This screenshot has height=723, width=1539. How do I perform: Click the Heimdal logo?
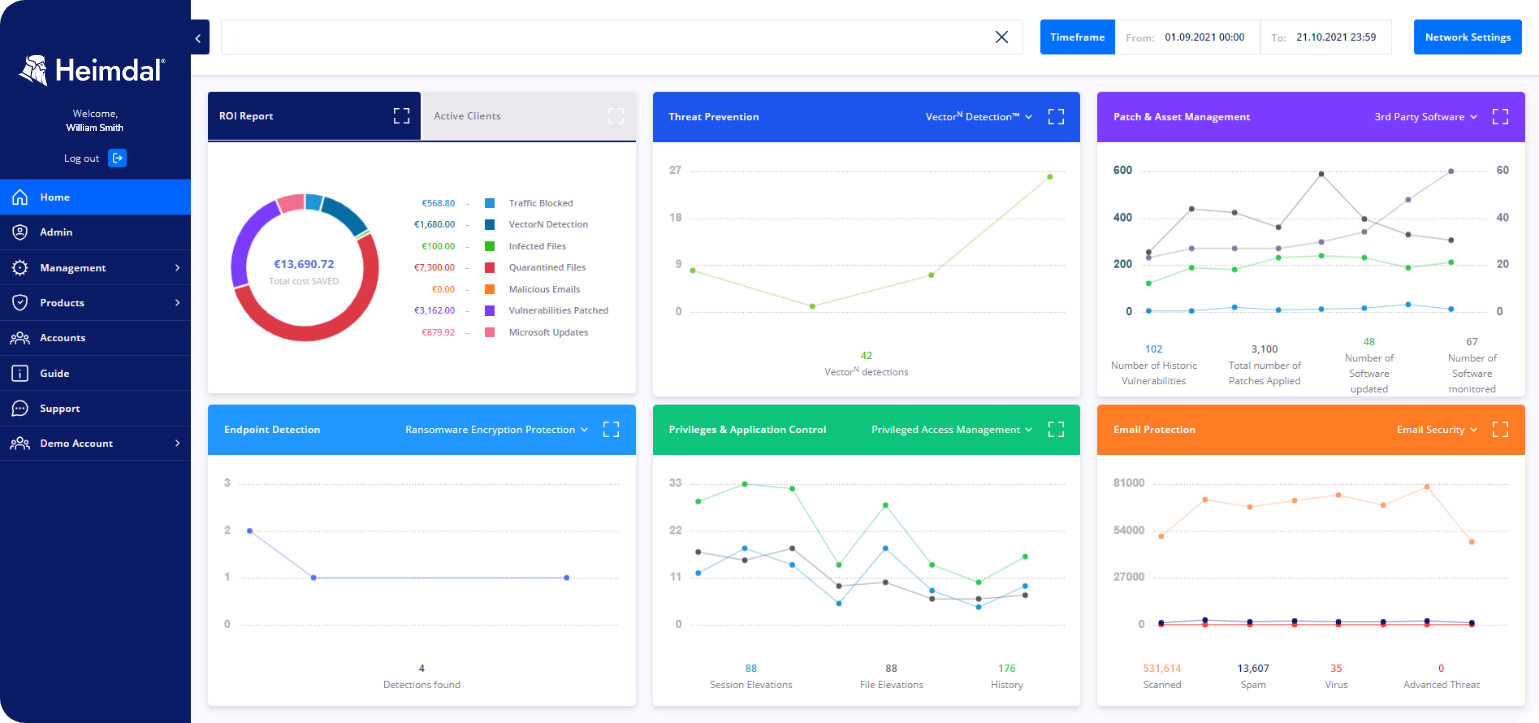click(93, 70)
